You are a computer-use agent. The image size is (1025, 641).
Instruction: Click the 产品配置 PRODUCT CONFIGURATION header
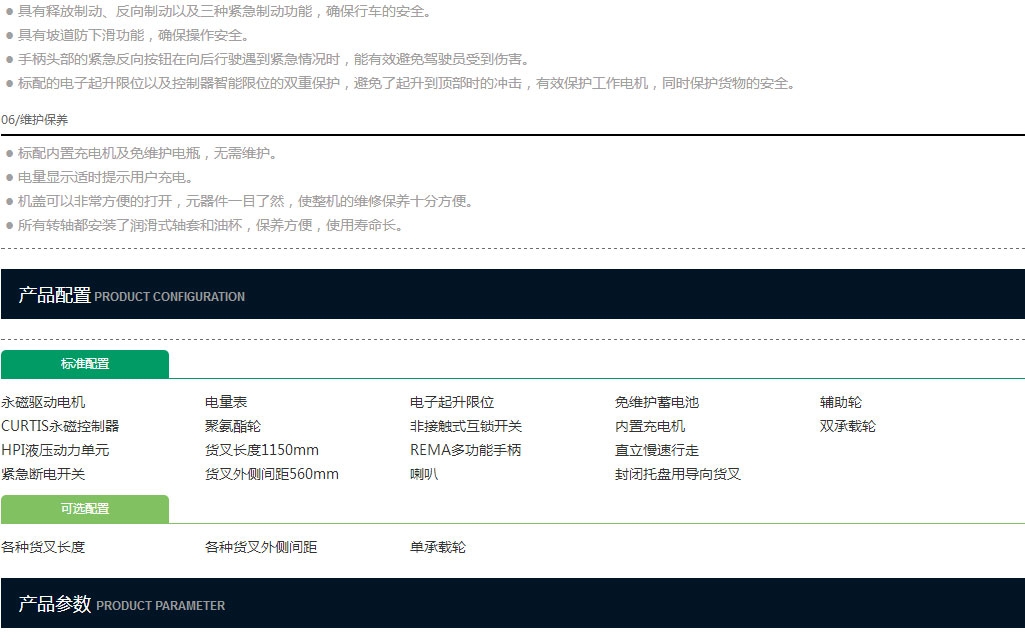(x=512, y=294)
